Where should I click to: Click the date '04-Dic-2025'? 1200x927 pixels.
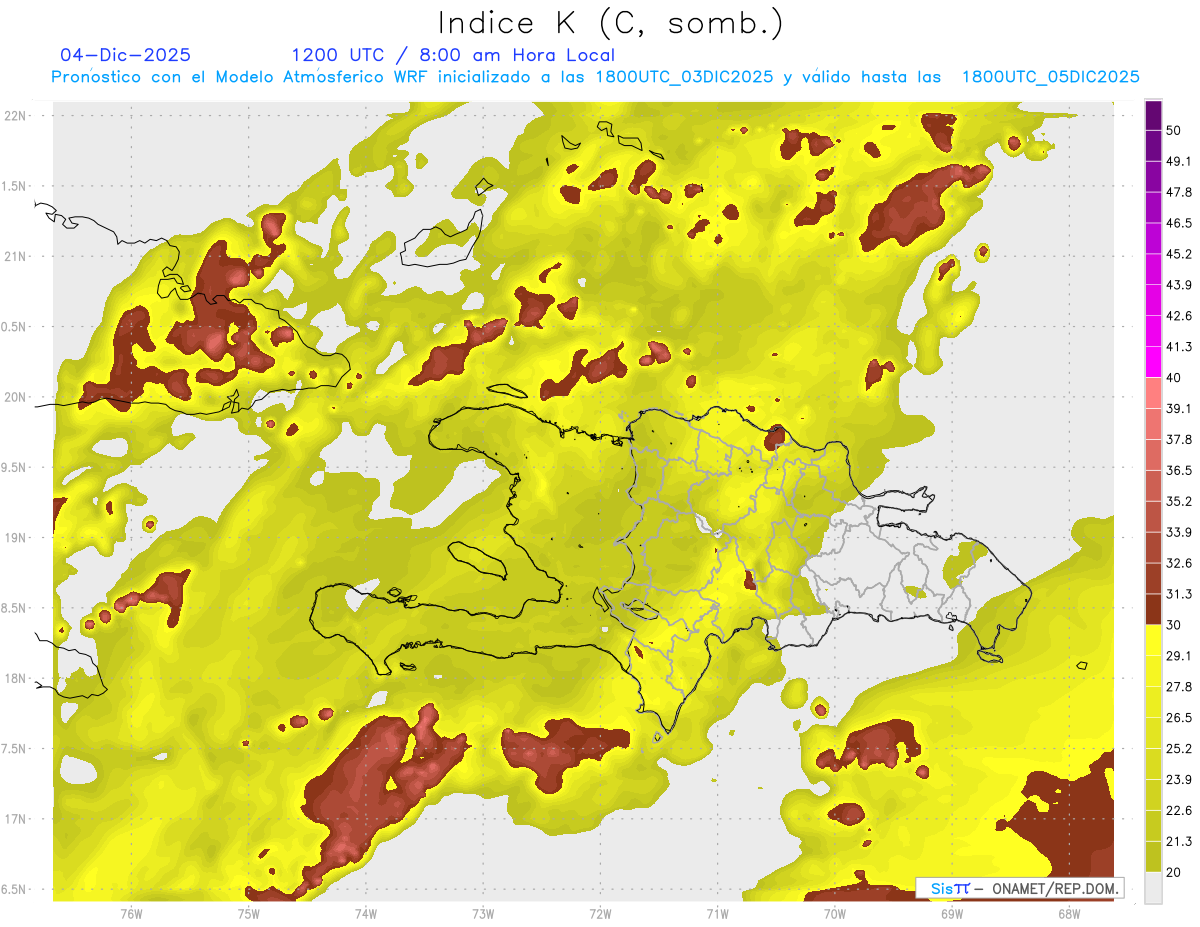[x=125, y=55]
